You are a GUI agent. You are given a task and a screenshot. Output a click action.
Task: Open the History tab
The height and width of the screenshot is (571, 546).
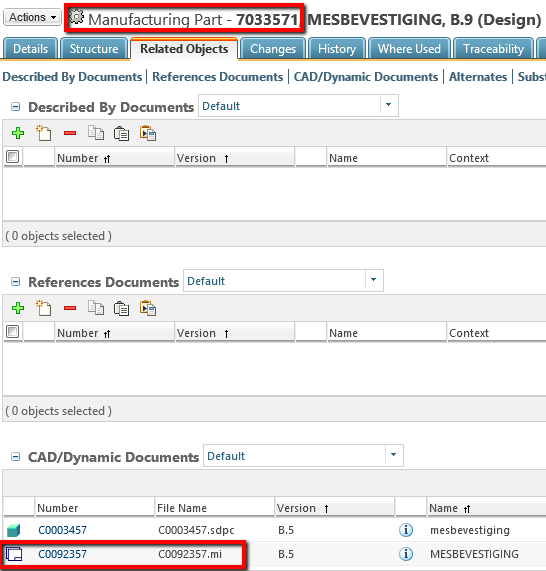(337, 48)
